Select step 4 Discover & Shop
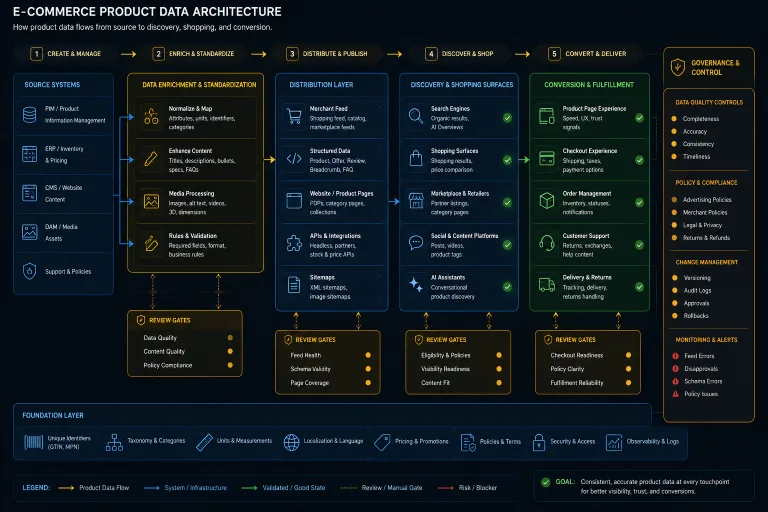The height and width of the screenshot is (512, 768). click(459, 53)
